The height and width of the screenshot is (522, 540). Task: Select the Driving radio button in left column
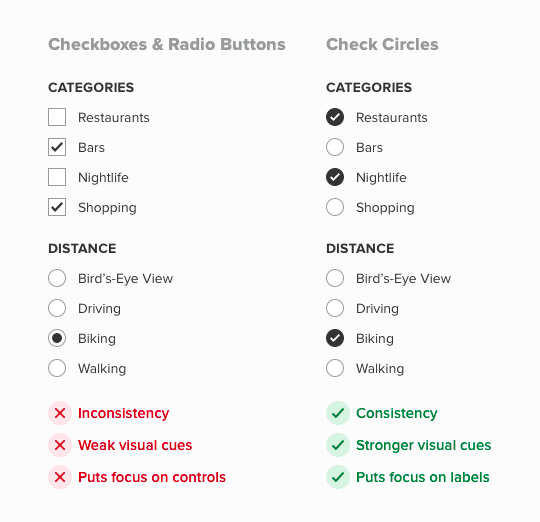[57, 308]
